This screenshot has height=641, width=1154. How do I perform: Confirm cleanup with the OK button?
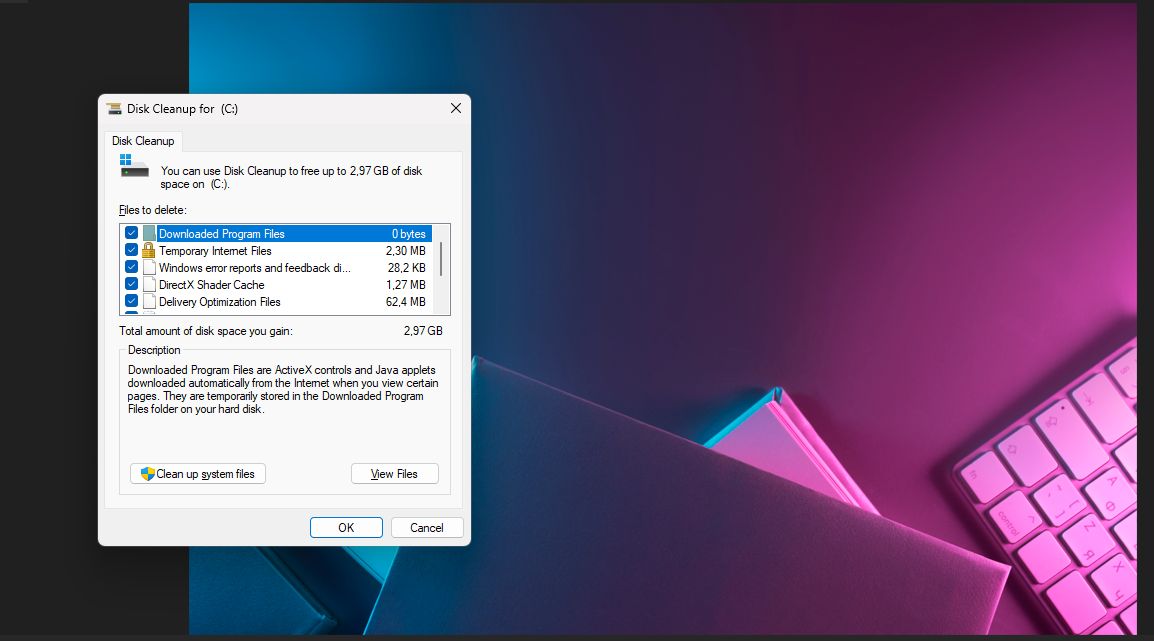(346, 528)
